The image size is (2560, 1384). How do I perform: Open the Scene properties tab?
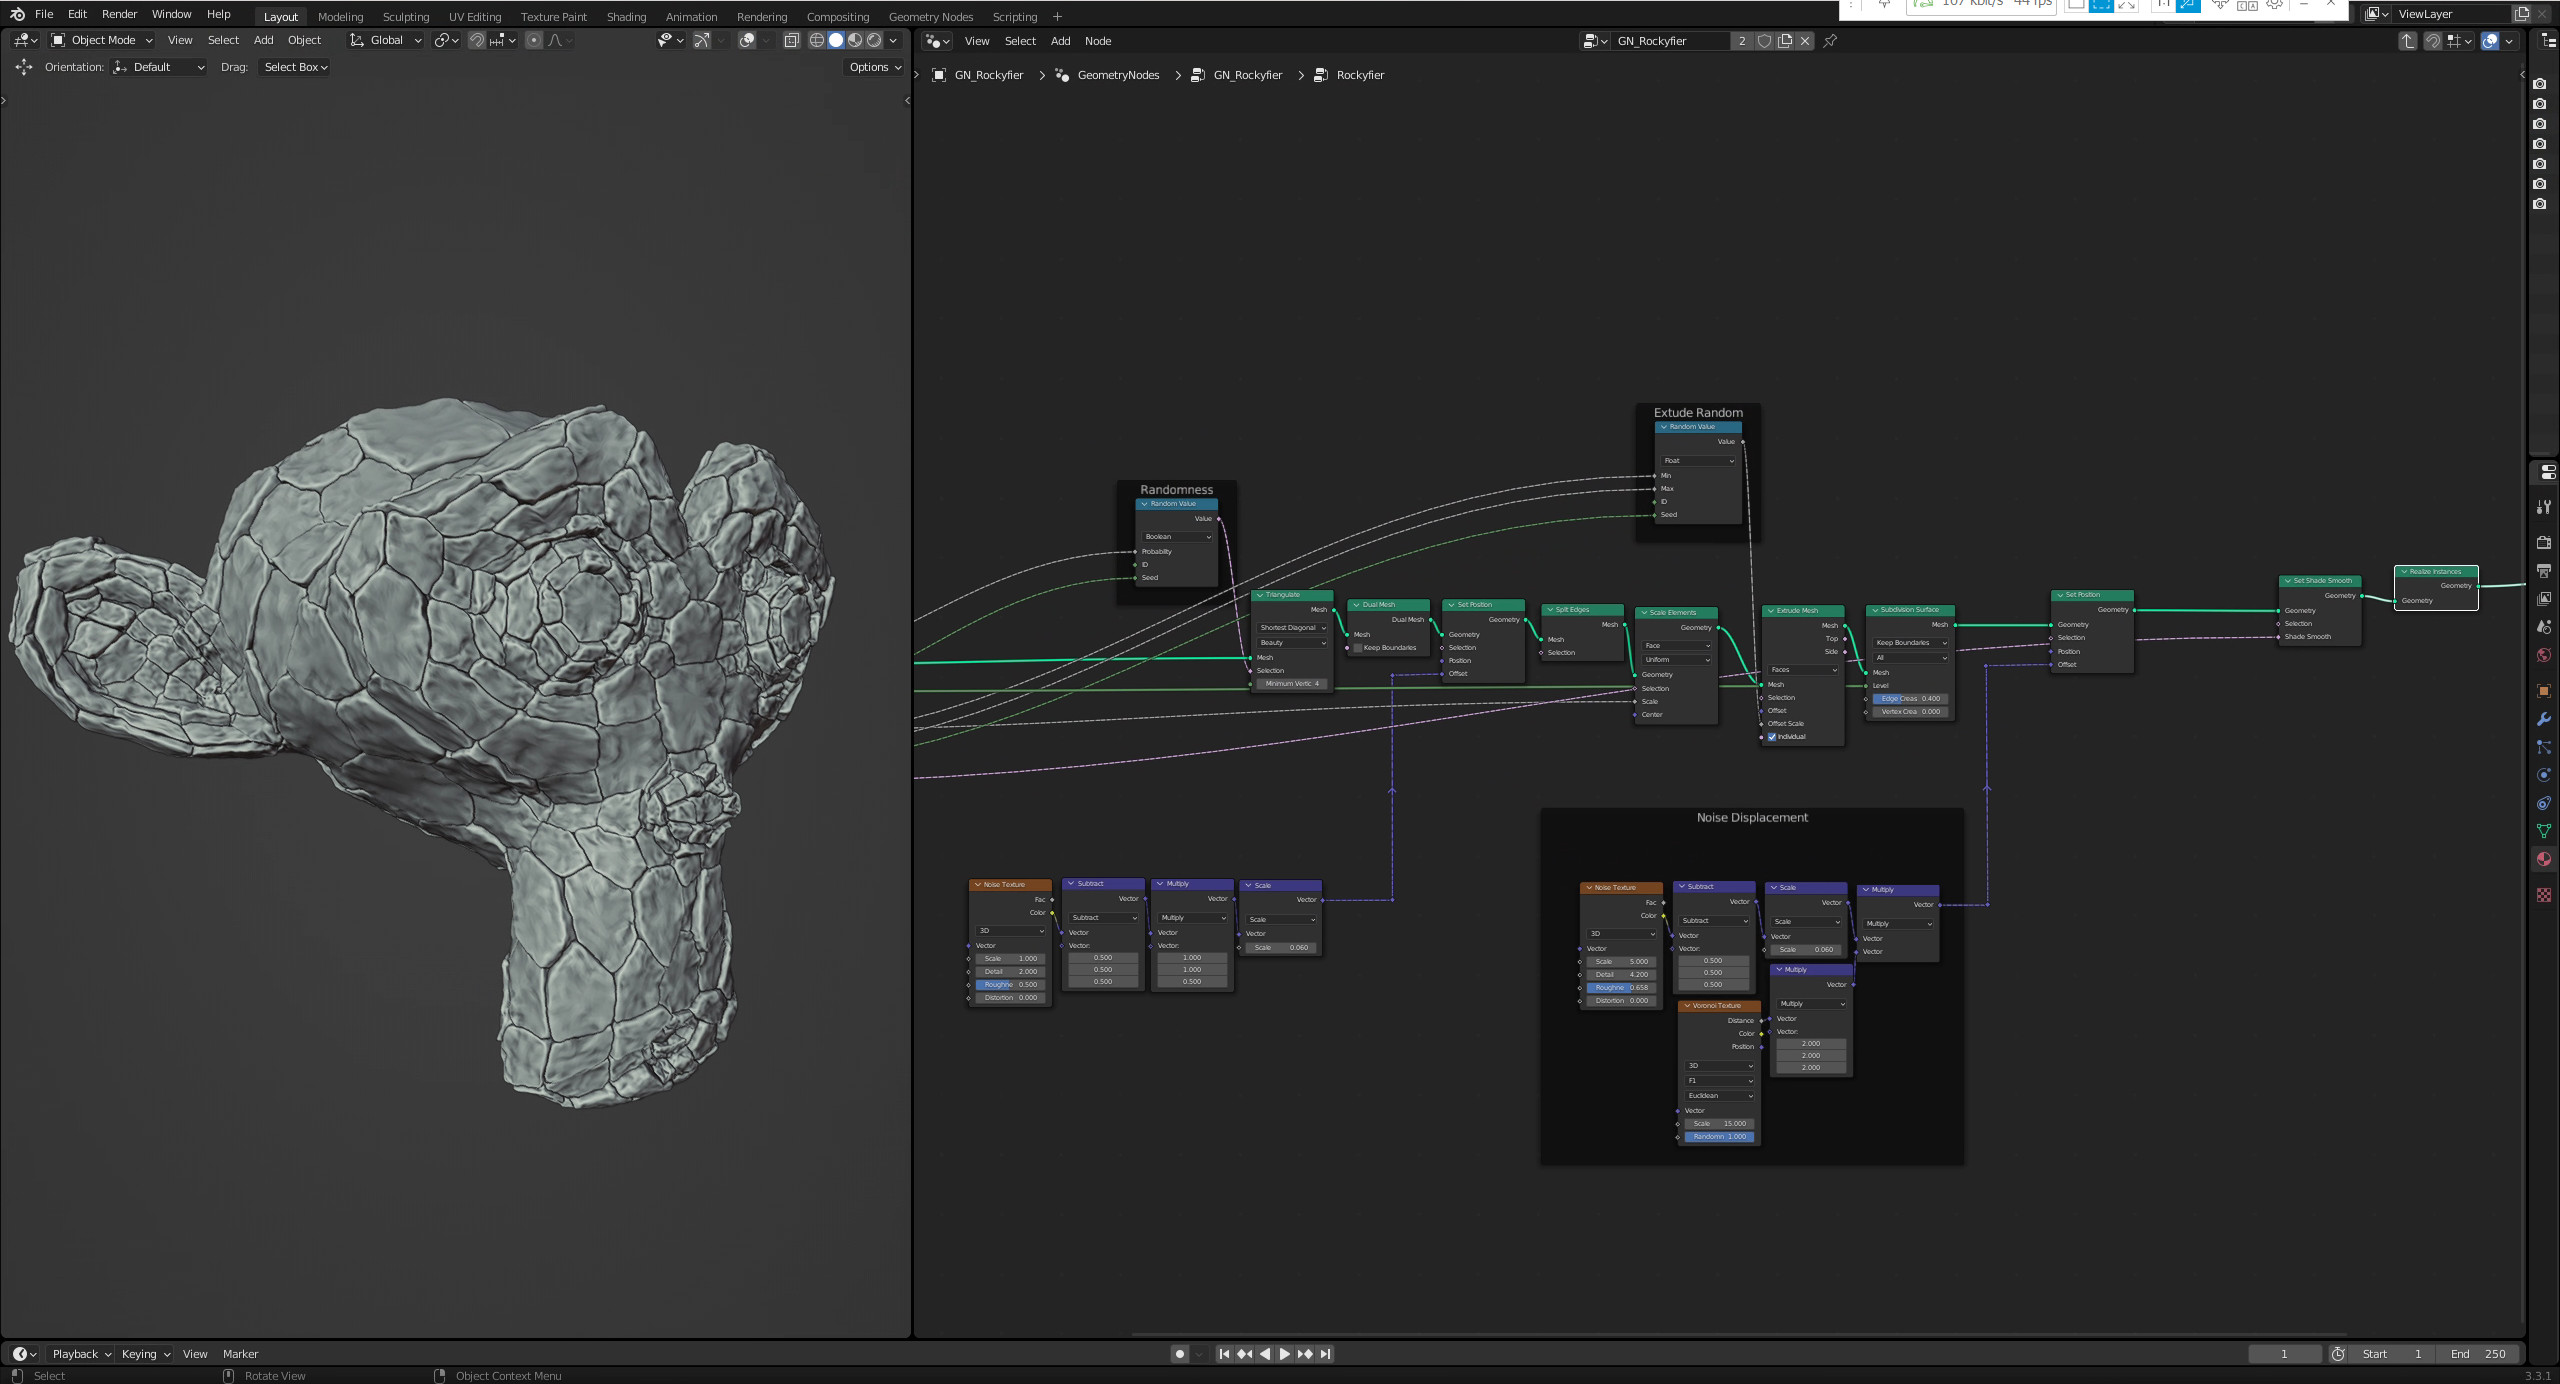tap(2544, 627)
